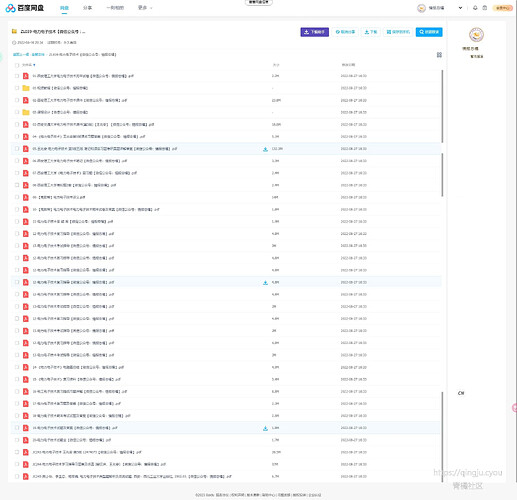
Task: Click the PDF icon of the first file
Action: [x=26, y=76]
